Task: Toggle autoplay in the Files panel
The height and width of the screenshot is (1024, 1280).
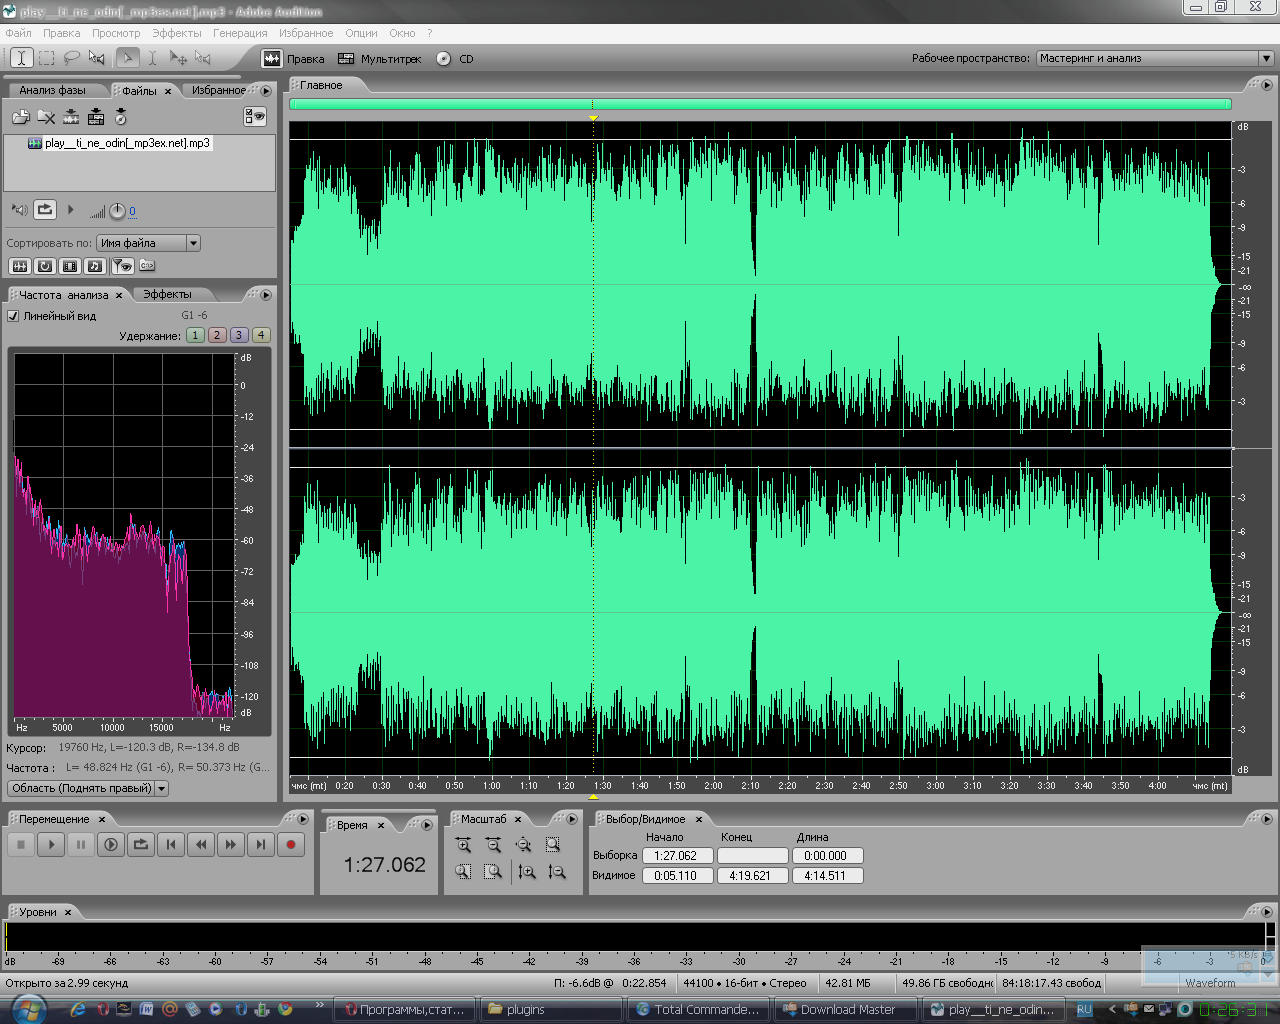Action: pos(20,210)
